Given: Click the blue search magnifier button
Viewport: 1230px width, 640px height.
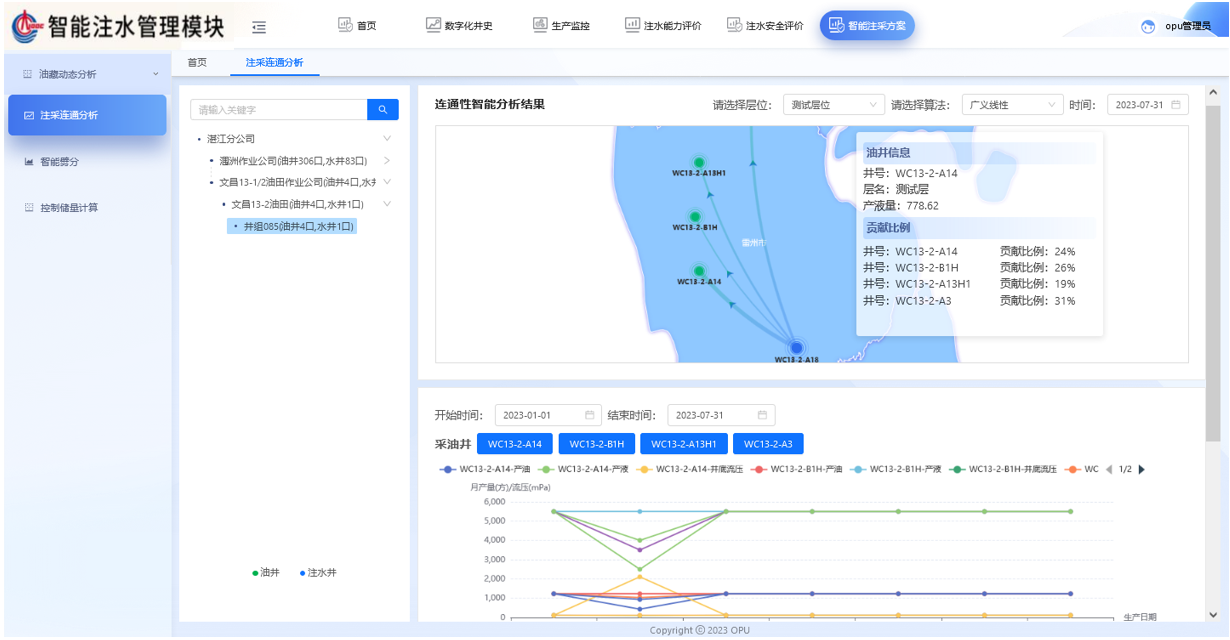Looking at the screenshot, I should point(383,110).
